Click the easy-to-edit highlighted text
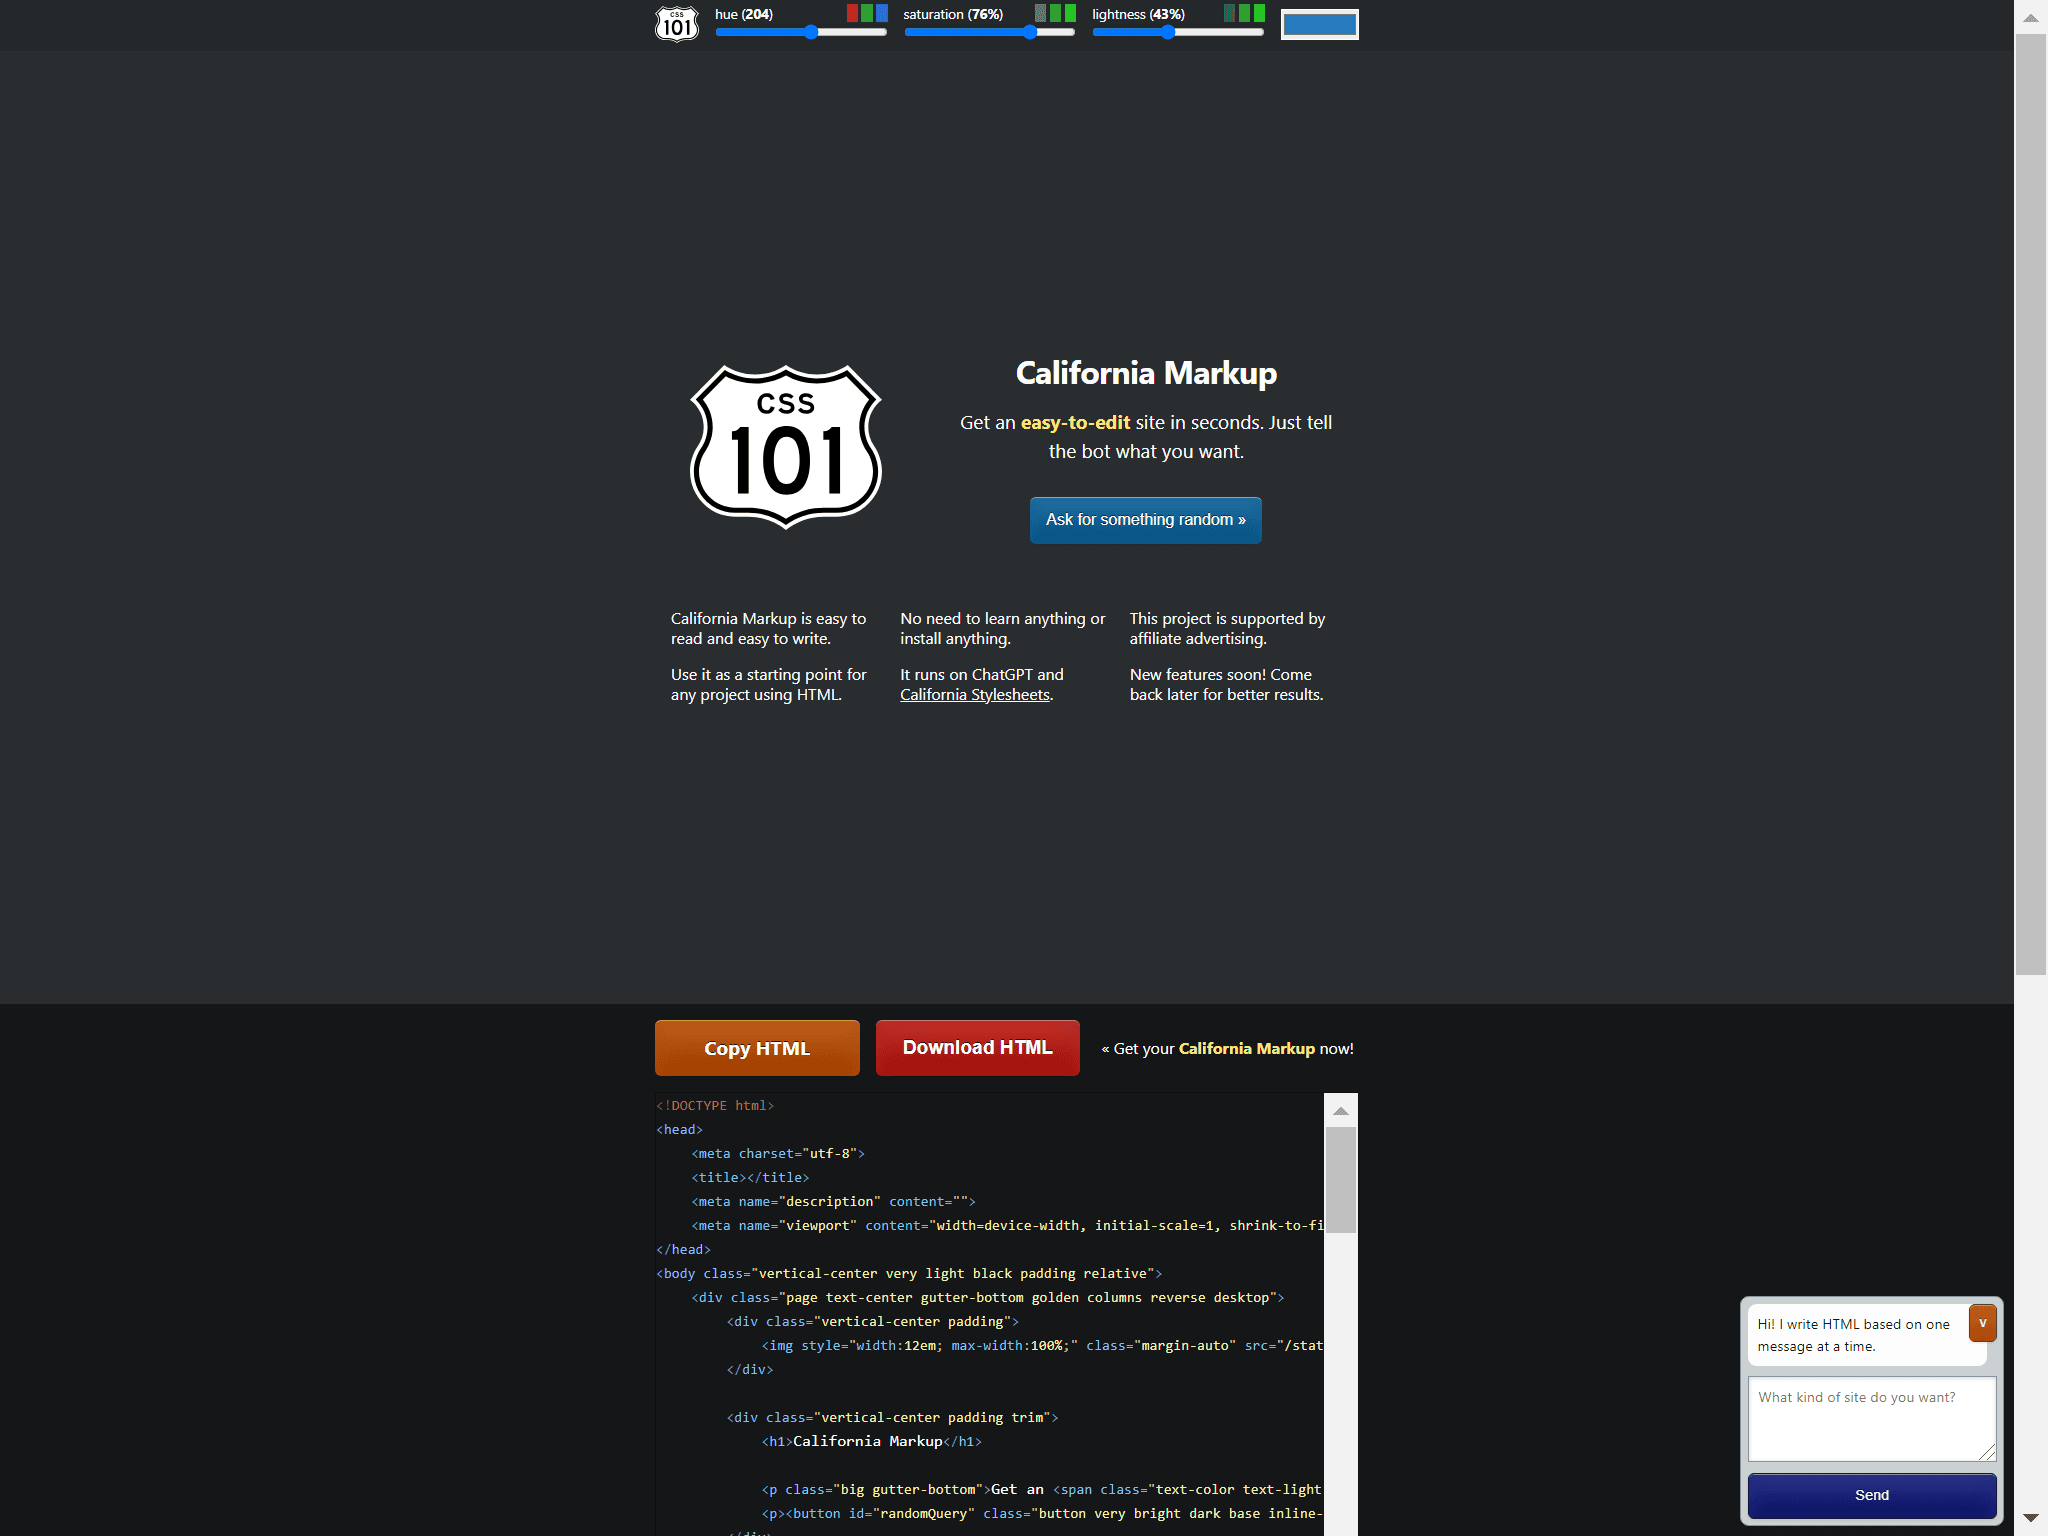The image size is (2048, 1536). click(x=1075, y=423)
